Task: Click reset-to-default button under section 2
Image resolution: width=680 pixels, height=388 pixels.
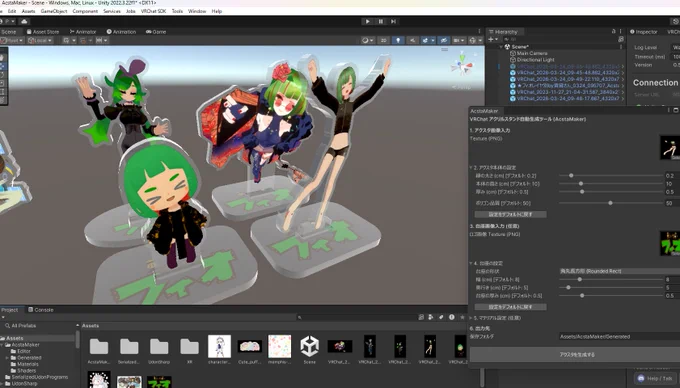Action: (x=510, y=215)
